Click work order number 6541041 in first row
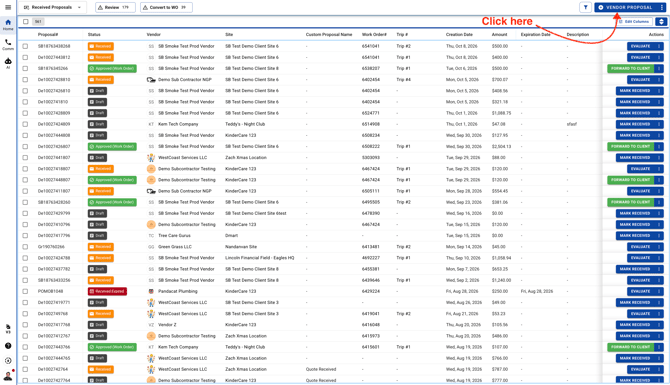 tap(370, 46)
